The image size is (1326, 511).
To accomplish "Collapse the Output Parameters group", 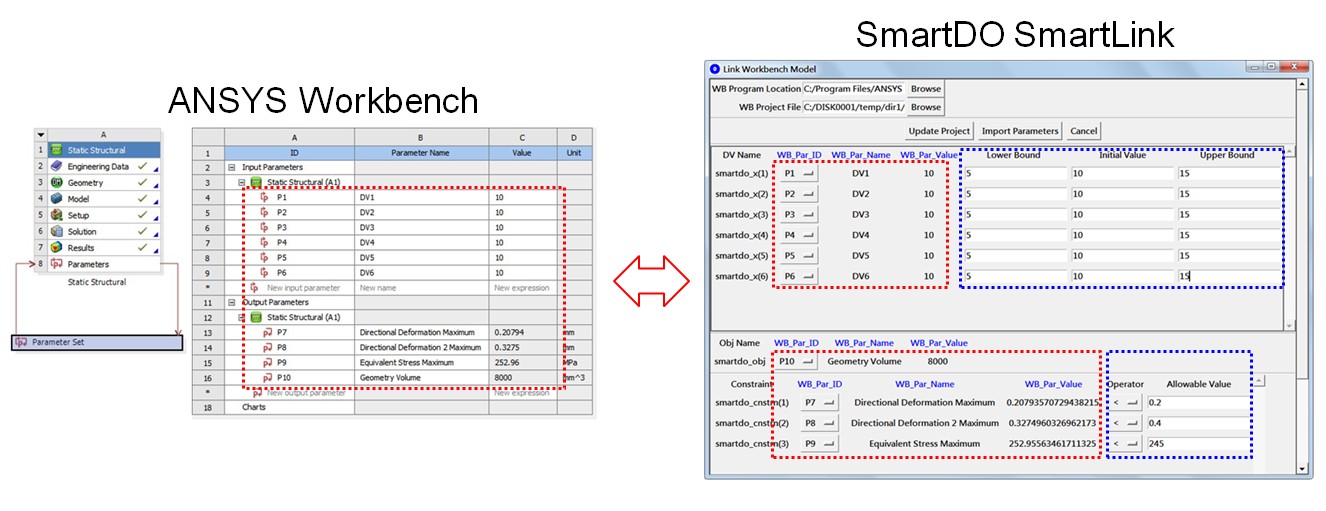I will pos(233,302).
